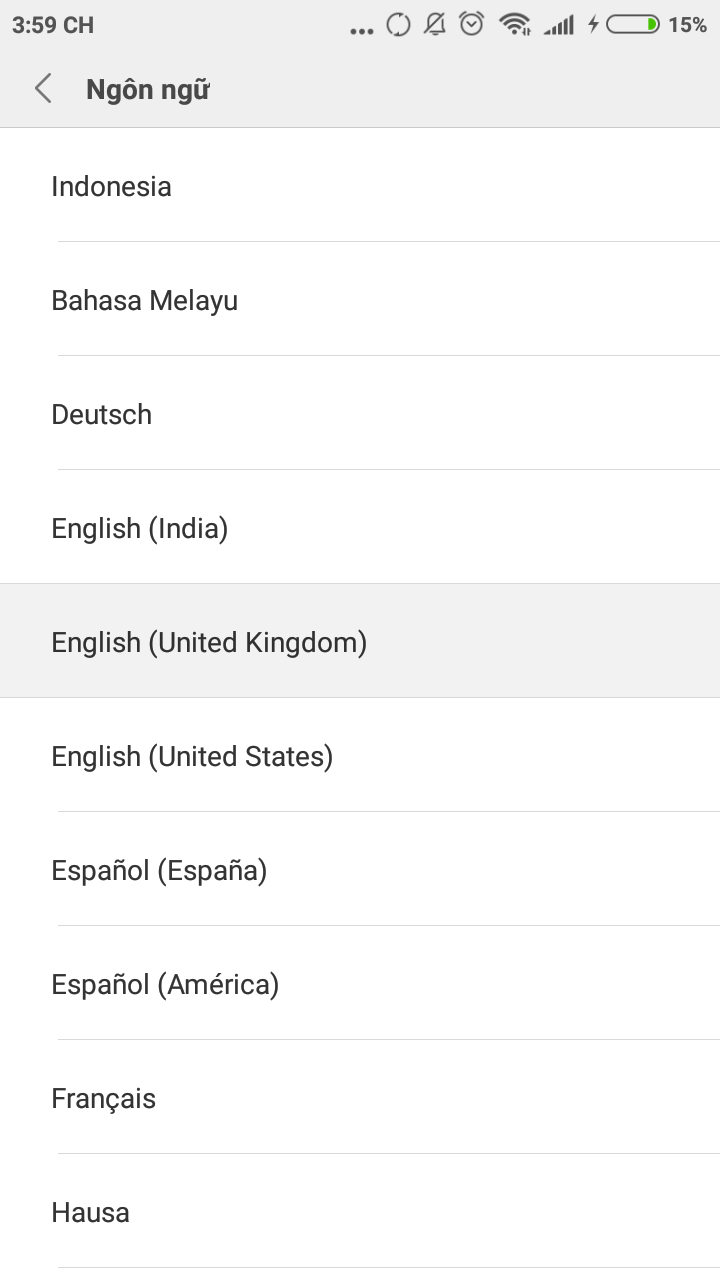The image size is (720, 1280).
Task: Select English (United Kingdom)
Action: point(209,642)
